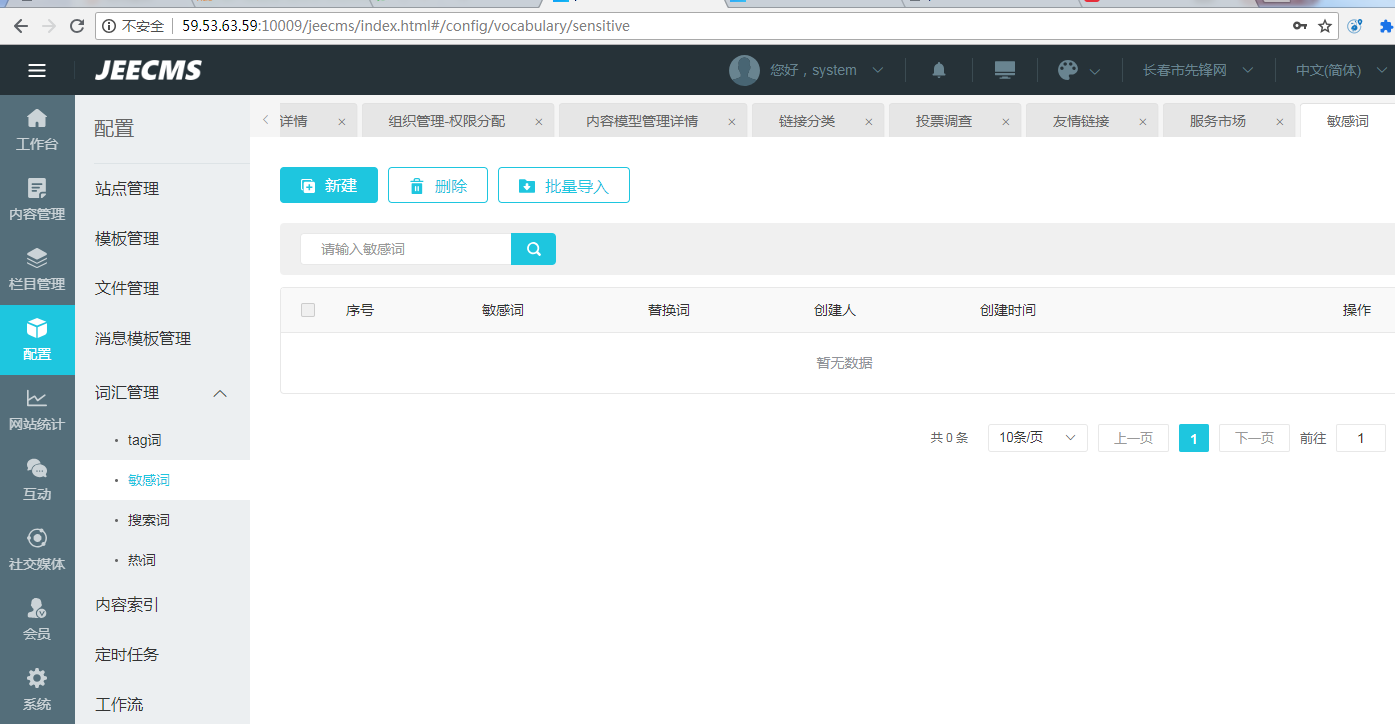This screenshot has width=1395, height=724.
Task: Open 会员 sidebar icon
Action: click(x=37, y=619)
